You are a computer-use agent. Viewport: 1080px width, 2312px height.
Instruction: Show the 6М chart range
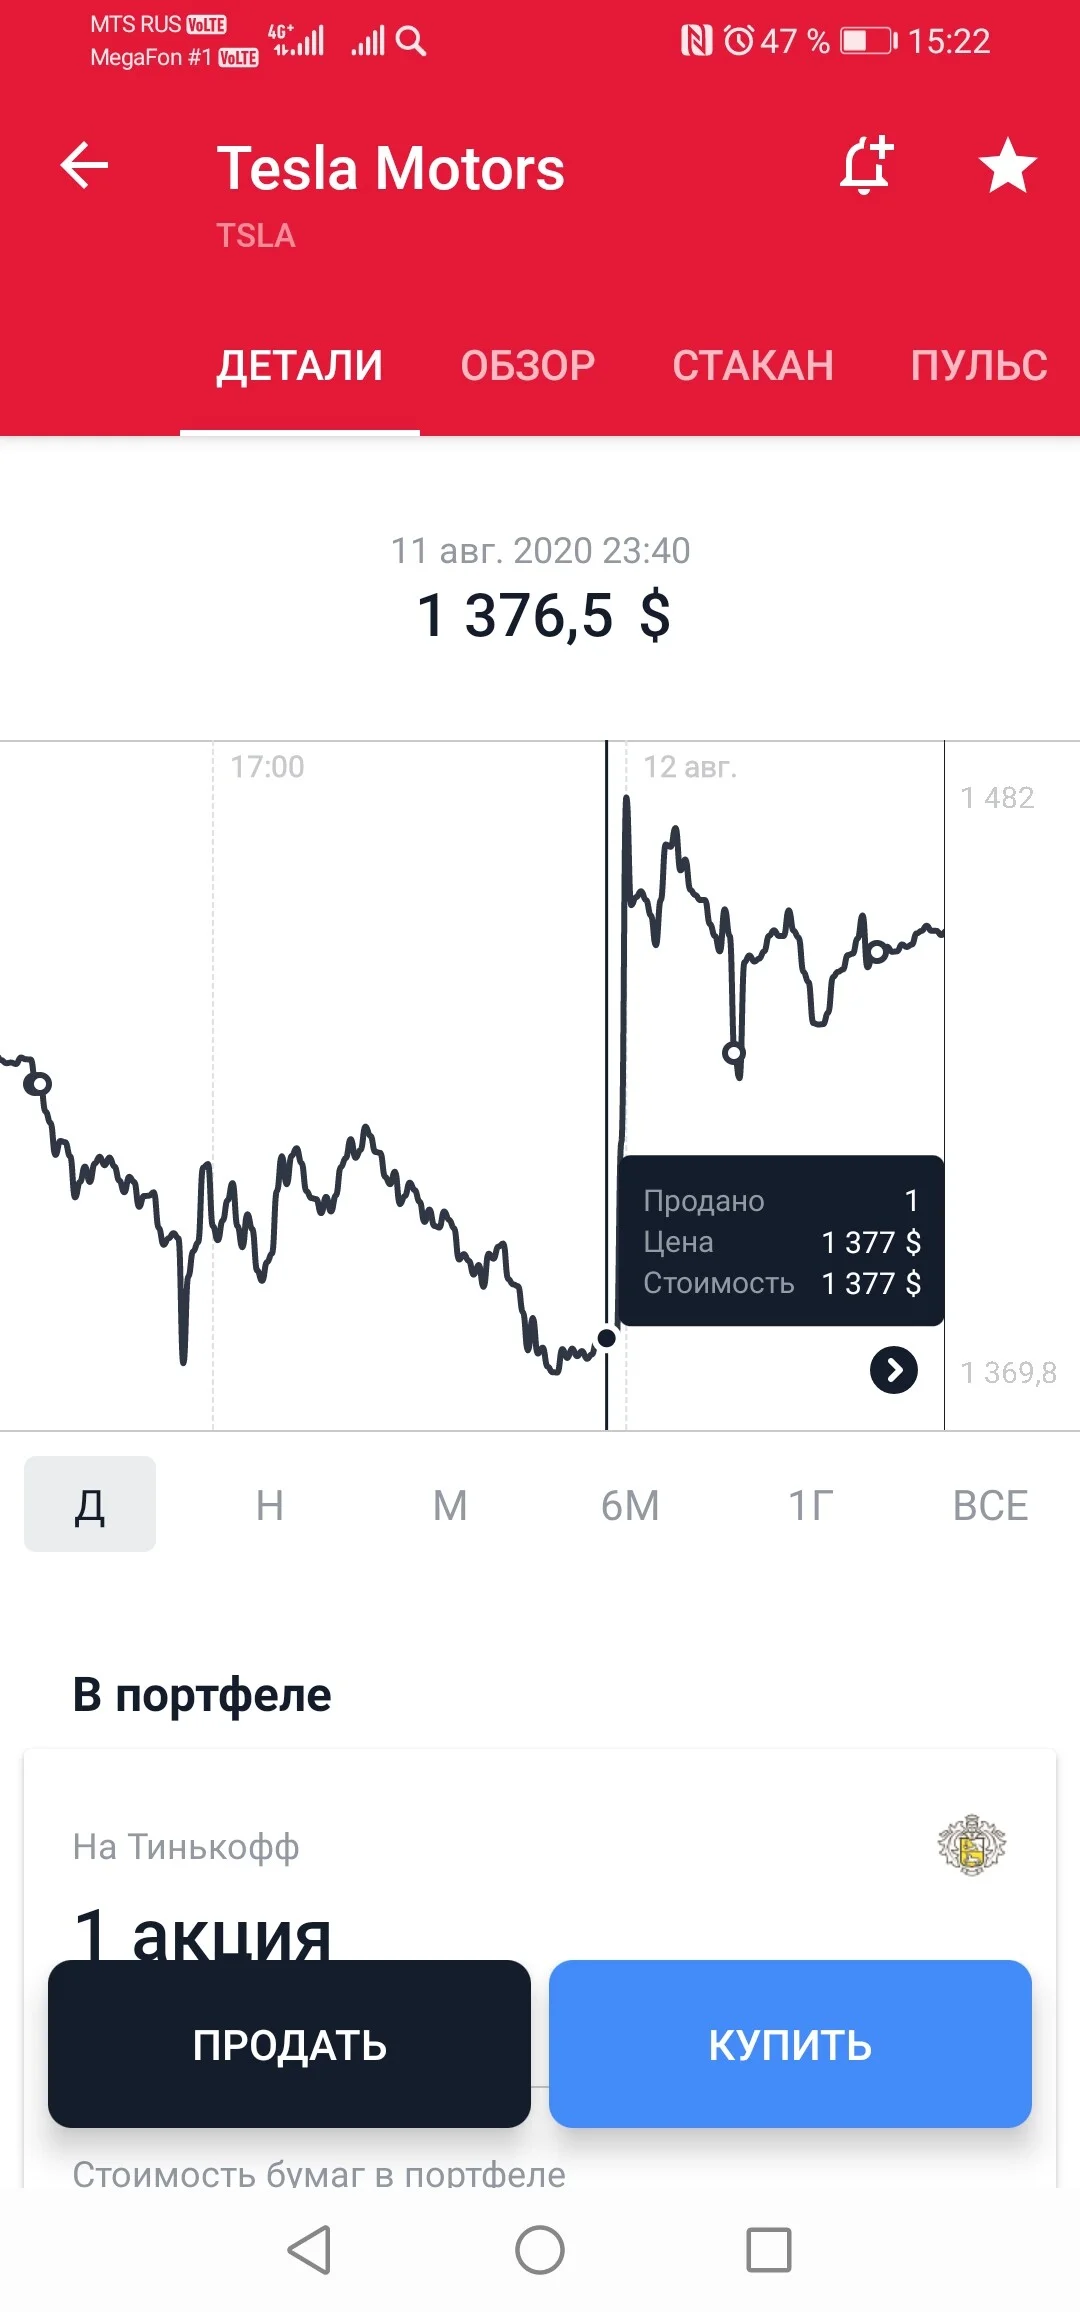click(x=630, y=1504)
